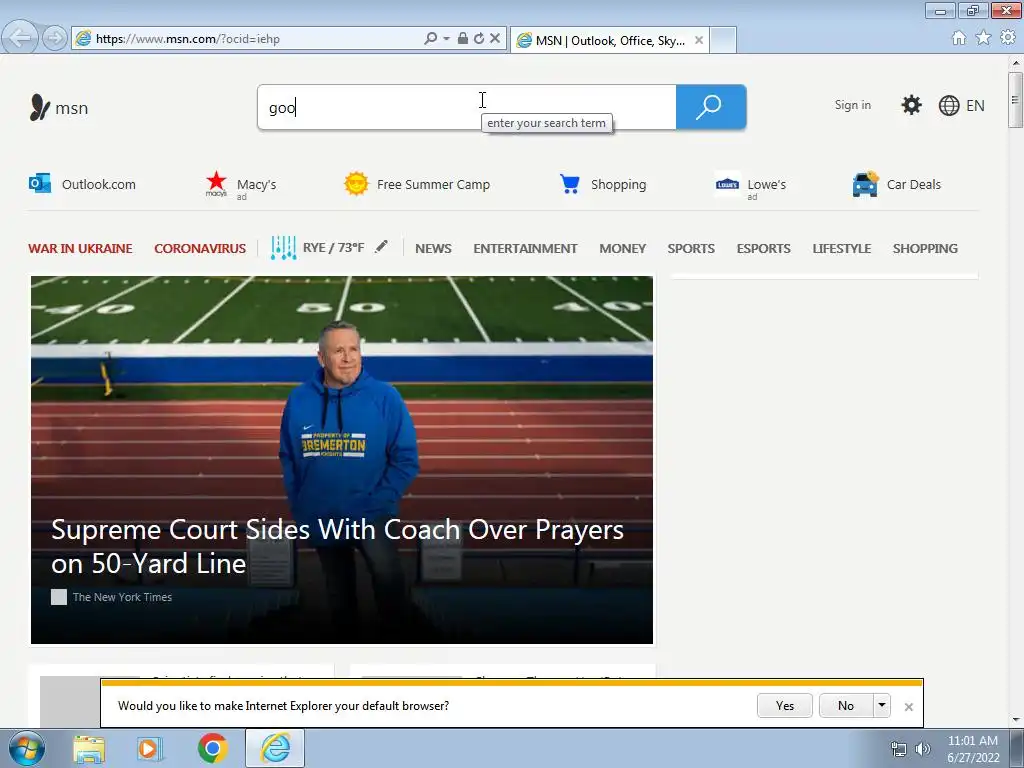This screenshot has width=1024, height=768.
Task: Dismiss the default browser notification bar
Action: pos(908,707)
